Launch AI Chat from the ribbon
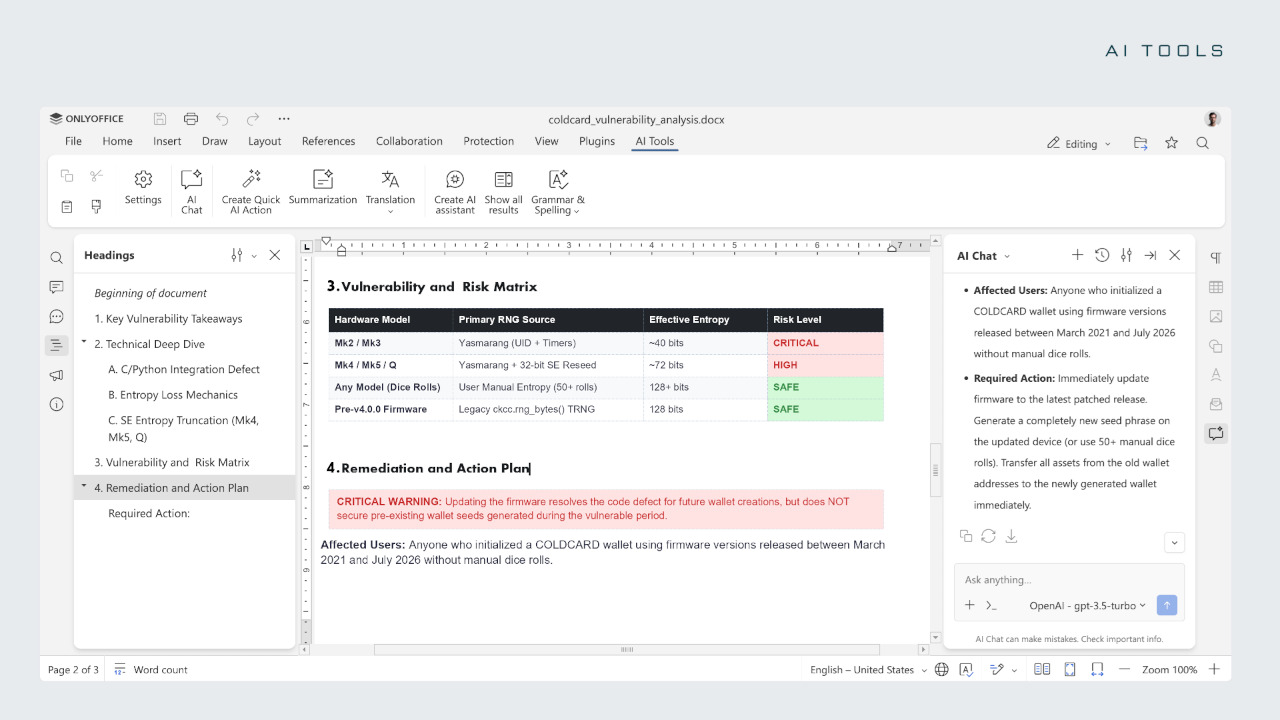The image size is (1280, 720). click(191, 191)
